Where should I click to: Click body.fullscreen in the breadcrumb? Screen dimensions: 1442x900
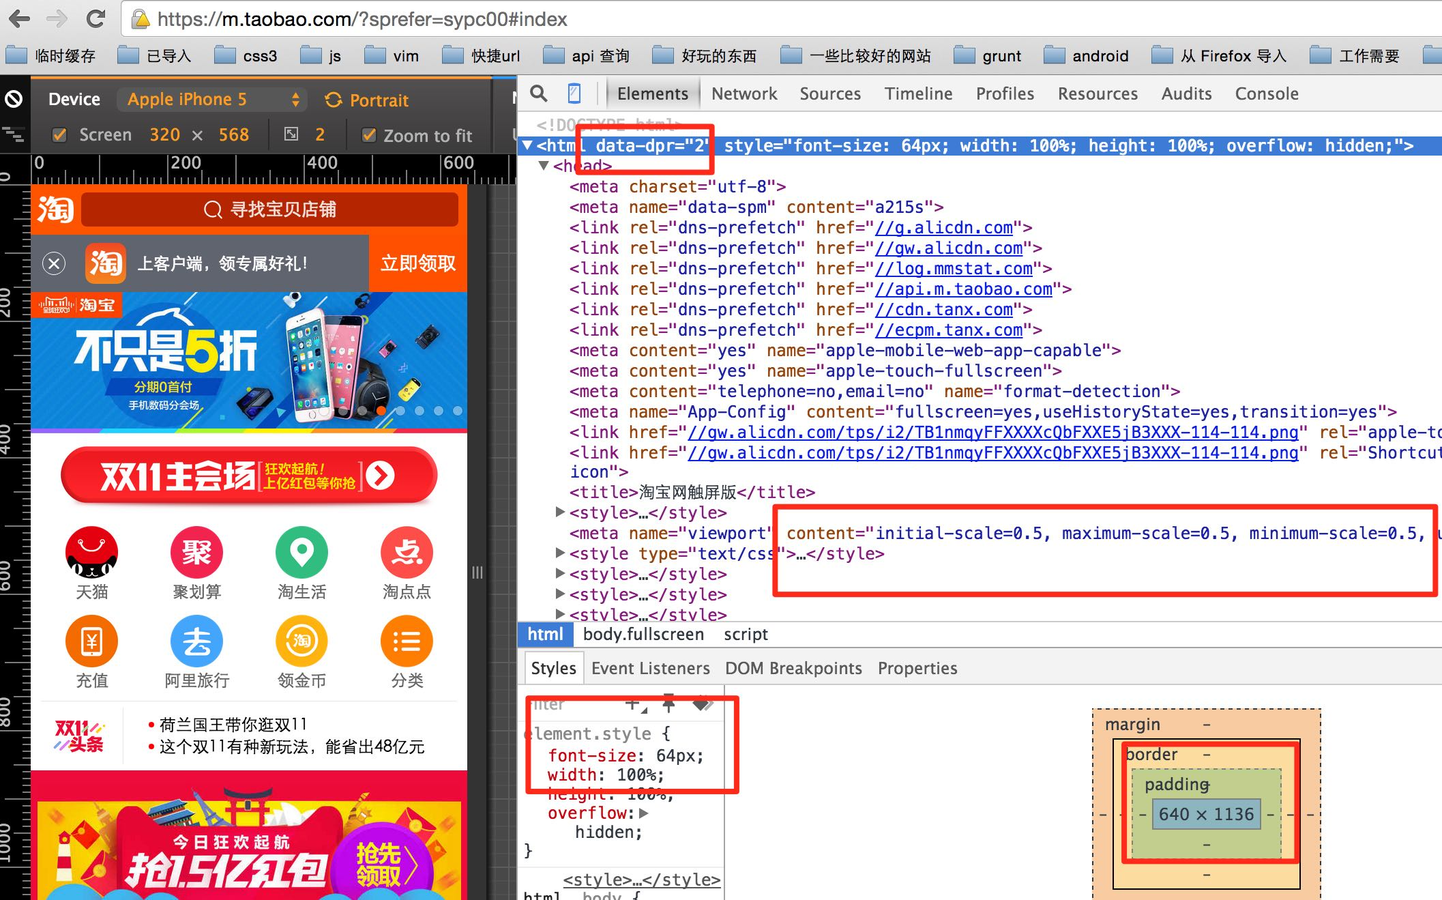click(643, 634)
